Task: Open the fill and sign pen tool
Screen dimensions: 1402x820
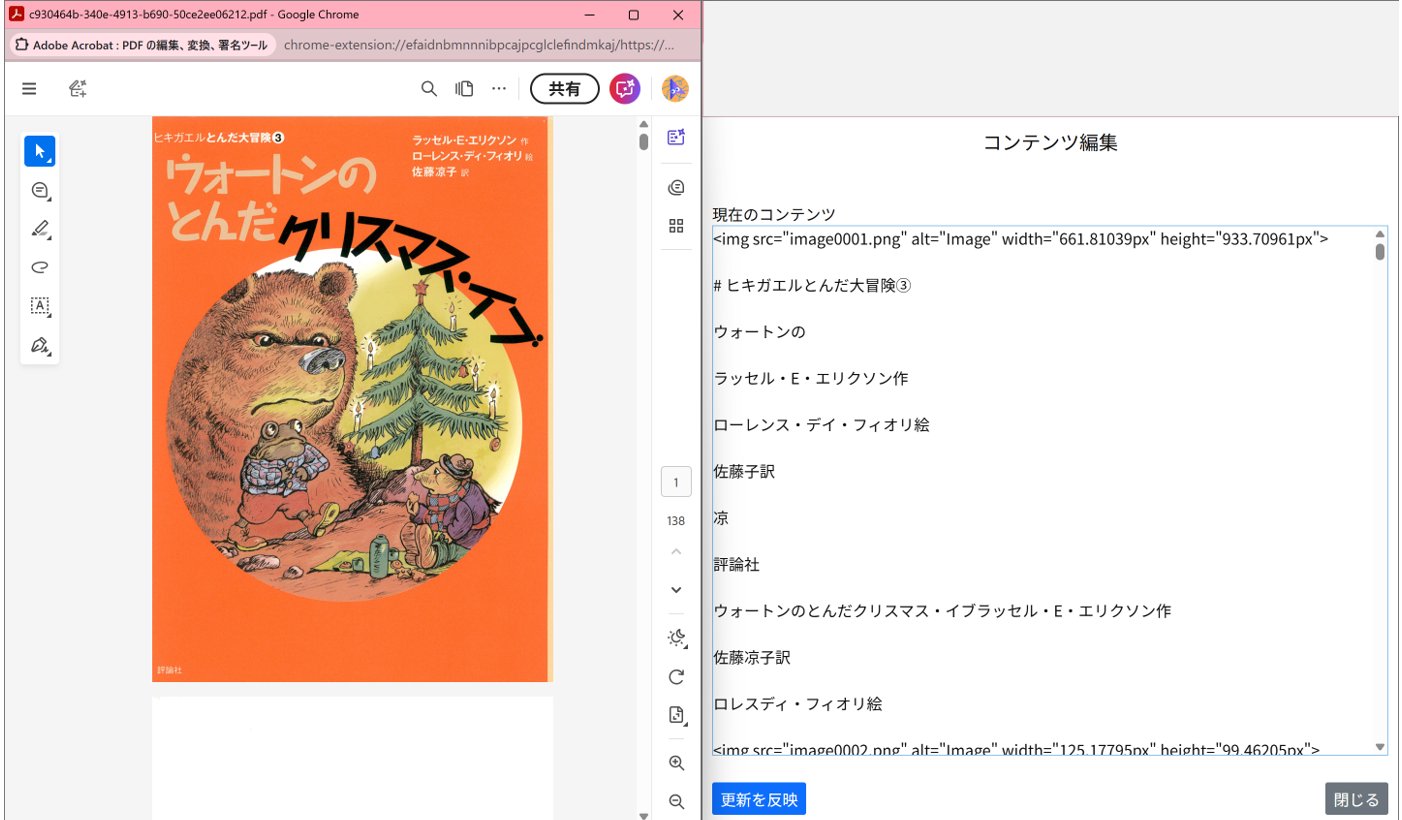Action: (x=39, y=345)
